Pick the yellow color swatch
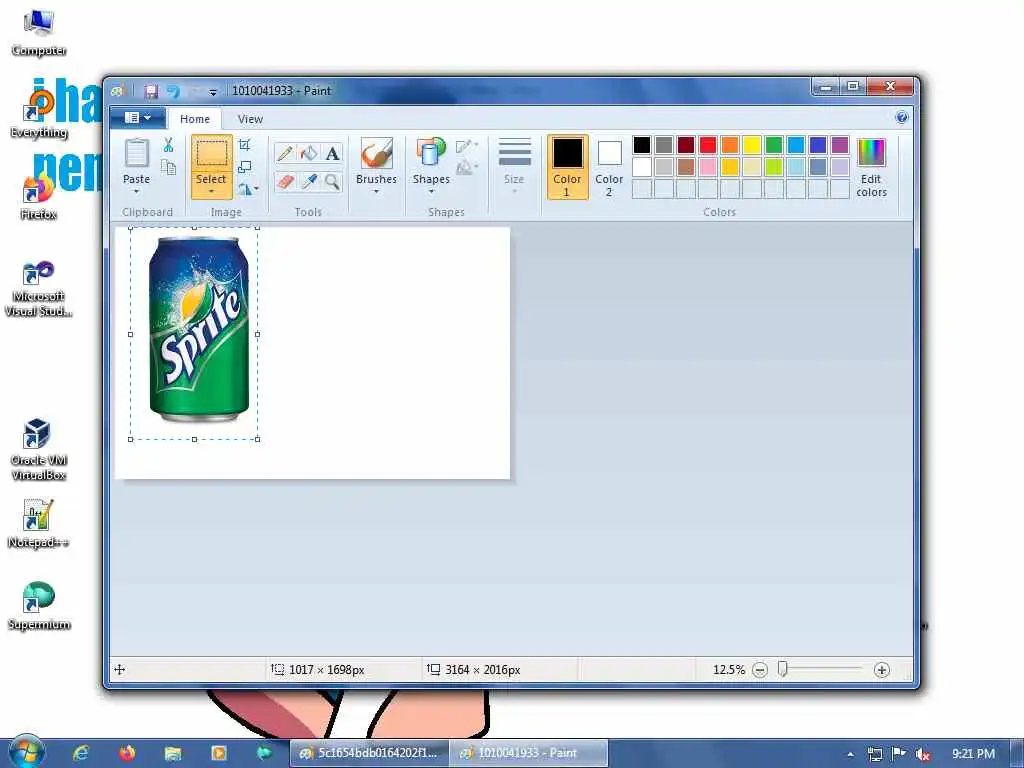 tap(752, 144)
